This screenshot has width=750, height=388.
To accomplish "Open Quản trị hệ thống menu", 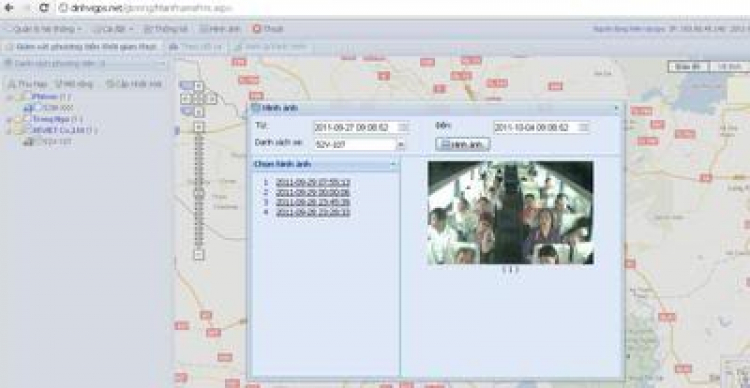I will [44, 29].
